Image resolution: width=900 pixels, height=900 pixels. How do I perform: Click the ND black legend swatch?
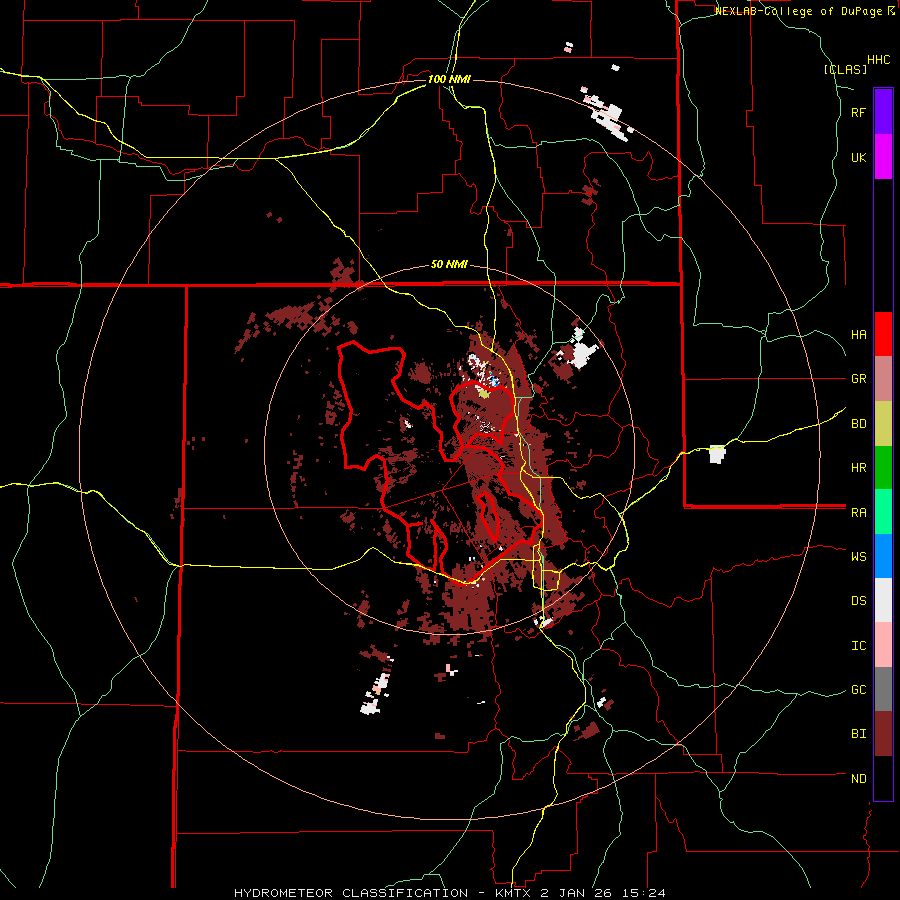click(x=883, y=778)
